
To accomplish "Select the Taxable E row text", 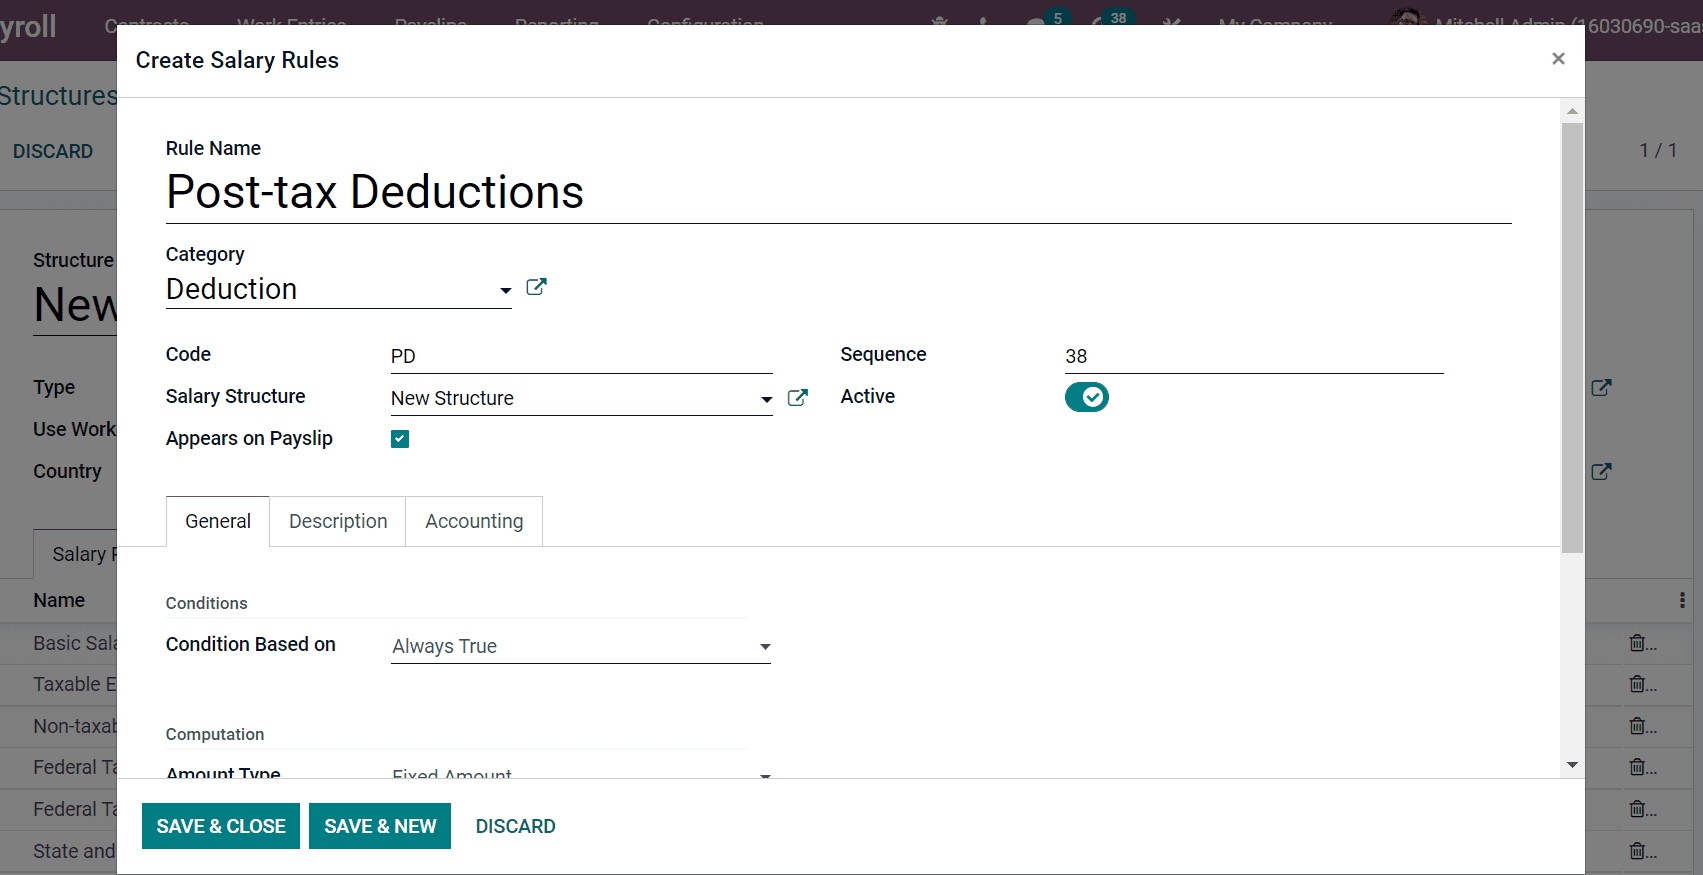I will (75, 684).
